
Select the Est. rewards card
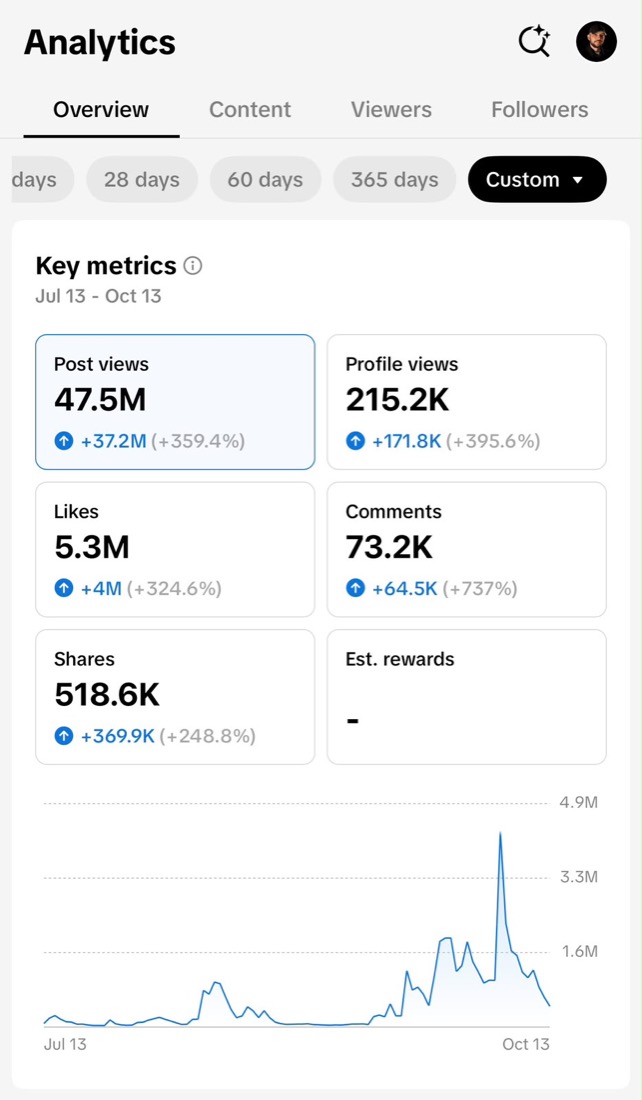[x=467, y=697]
